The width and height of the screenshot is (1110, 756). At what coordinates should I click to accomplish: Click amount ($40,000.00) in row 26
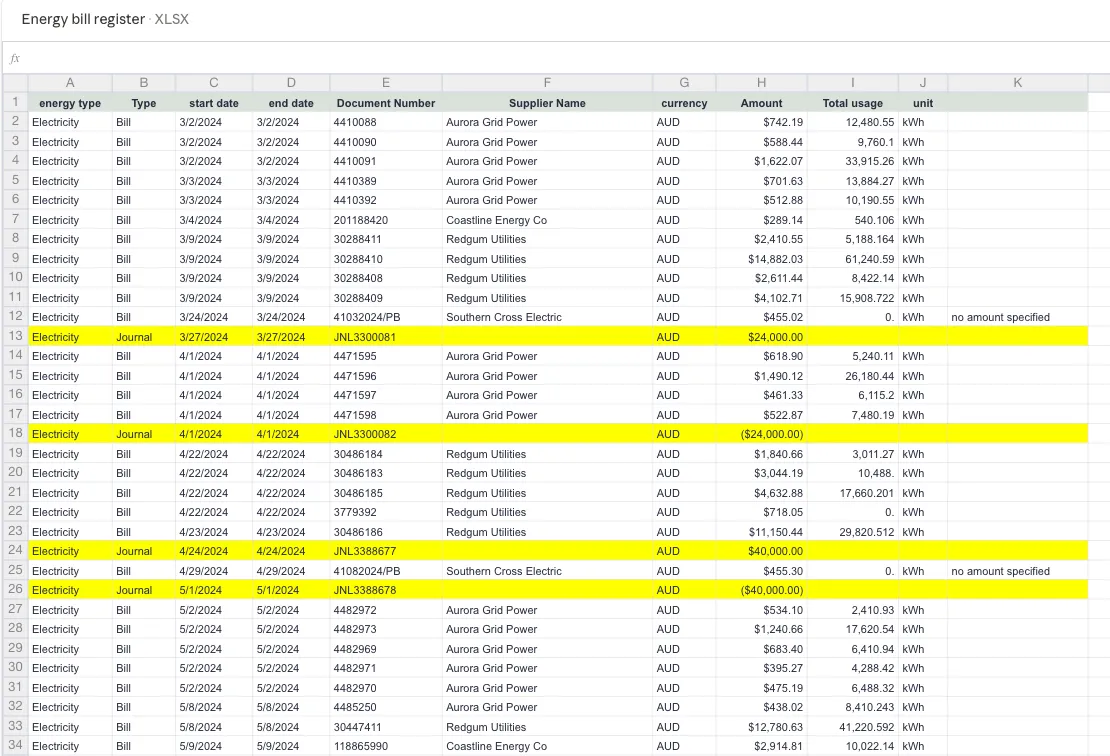(762, 590)
